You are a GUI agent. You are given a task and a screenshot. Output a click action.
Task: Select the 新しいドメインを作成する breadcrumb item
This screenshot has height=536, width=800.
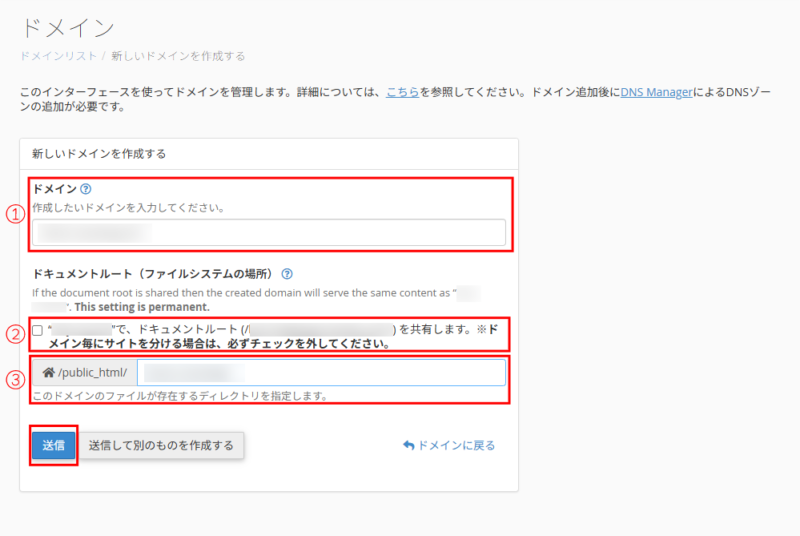point(178,56)
